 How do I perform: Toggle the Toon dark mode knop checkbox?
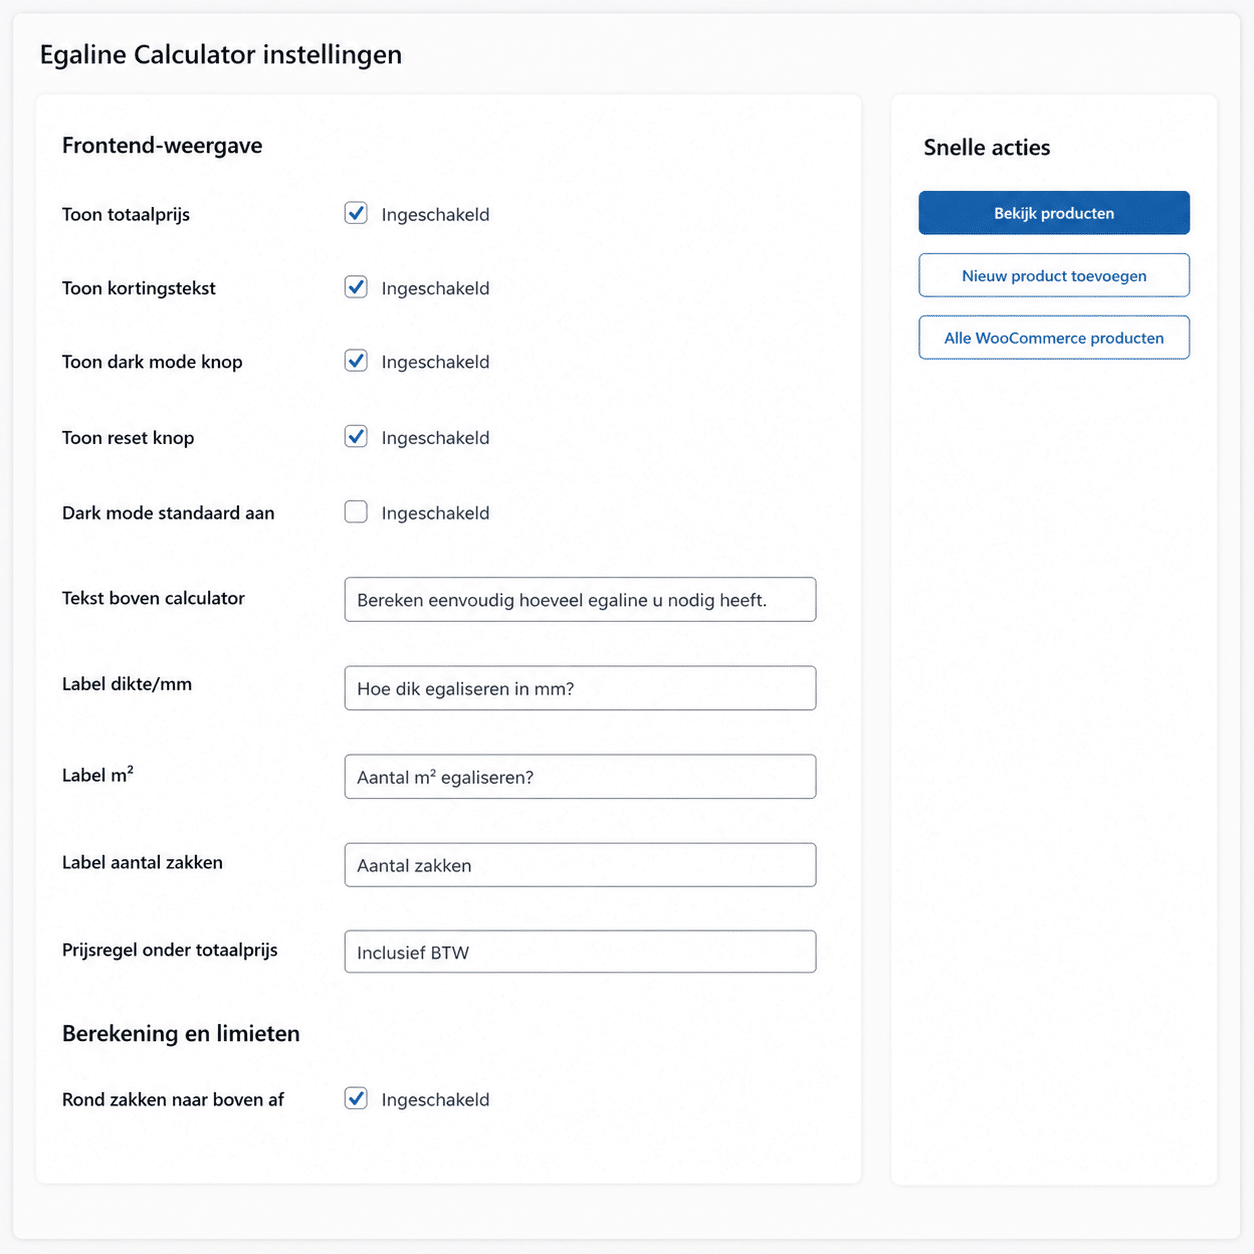coord(356,361)
